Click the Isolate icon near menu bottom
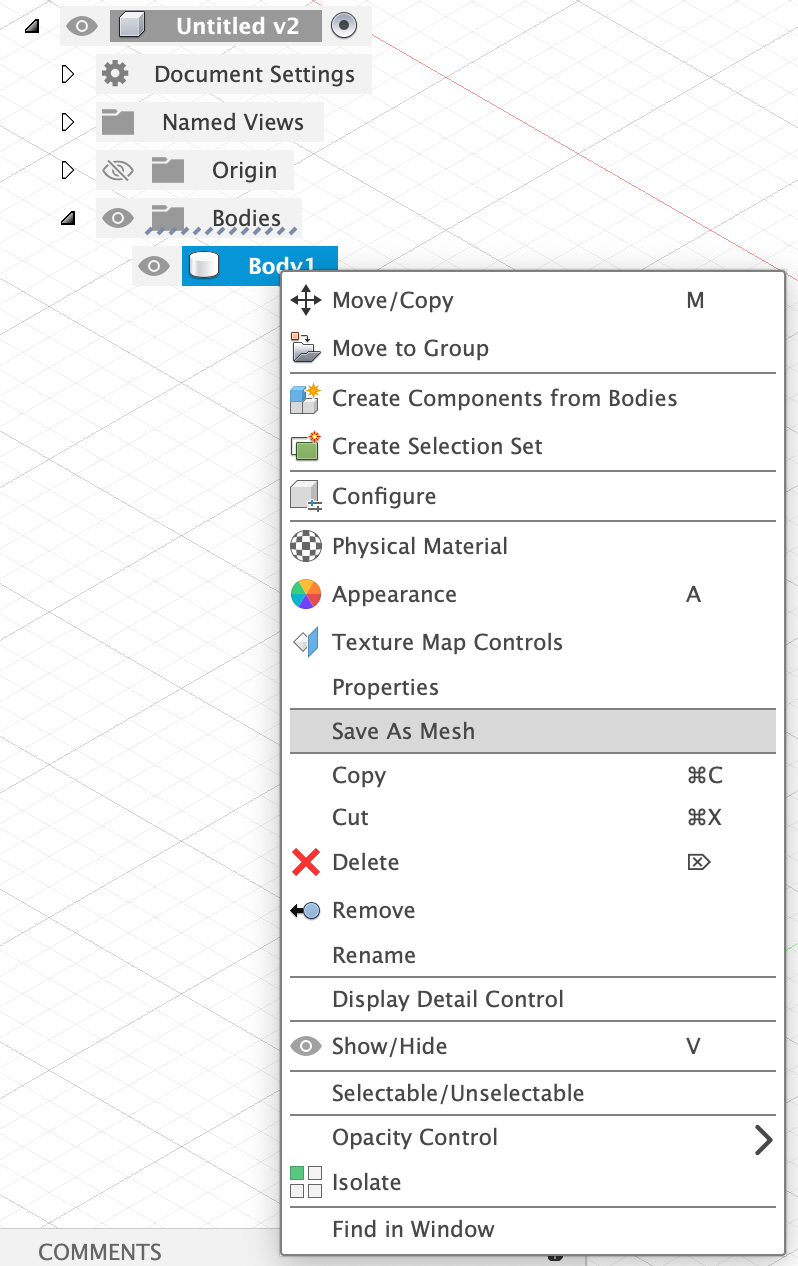798x1266 pixels. click(306, 1182)
